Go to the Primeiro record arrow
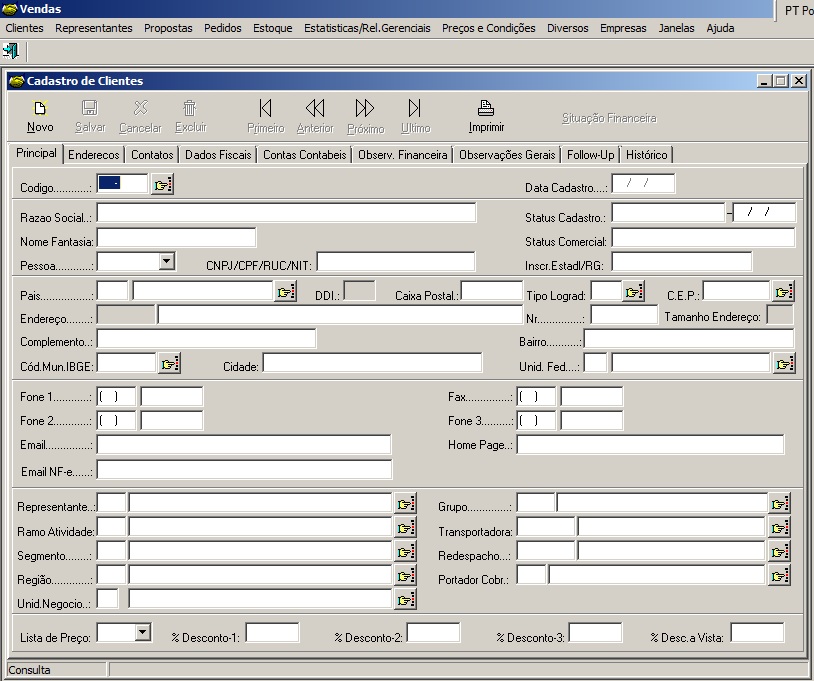This screenshot has height=681, width=814. 265,108
